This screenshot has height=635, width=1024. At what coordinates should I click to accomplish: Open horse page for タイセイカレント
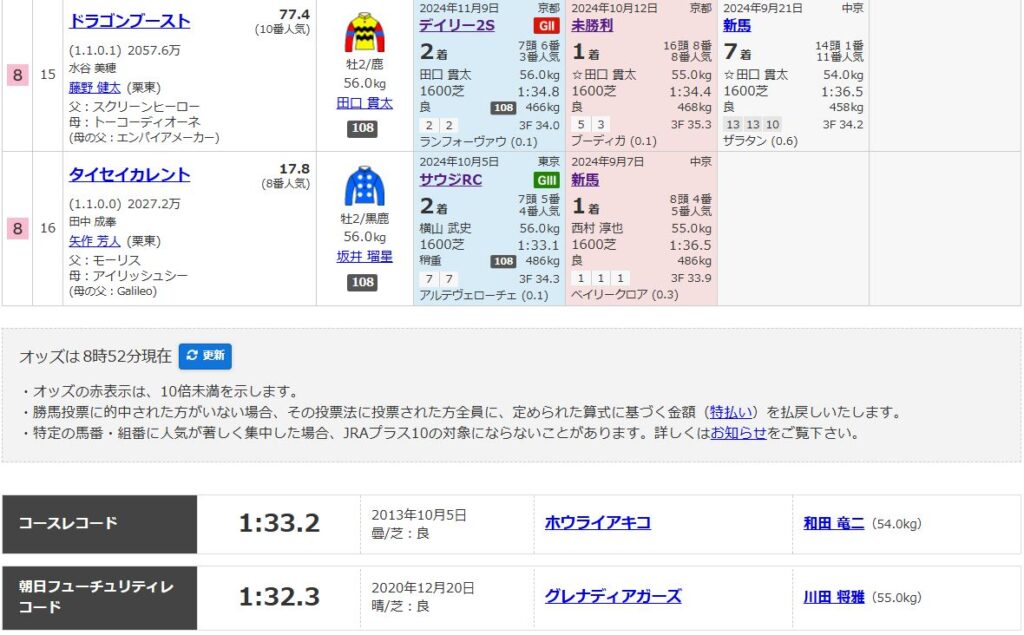point(129,174)
